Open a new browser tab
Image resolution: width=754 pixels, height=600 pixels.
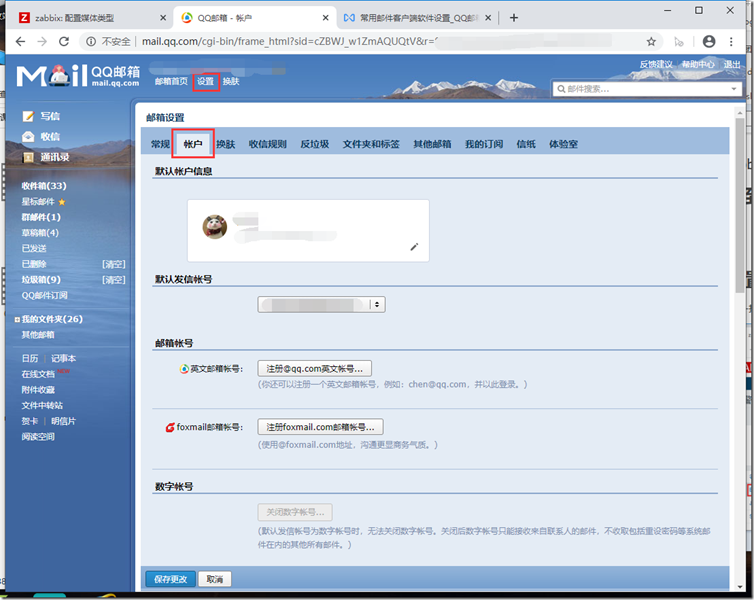click(x=514, y=18)
